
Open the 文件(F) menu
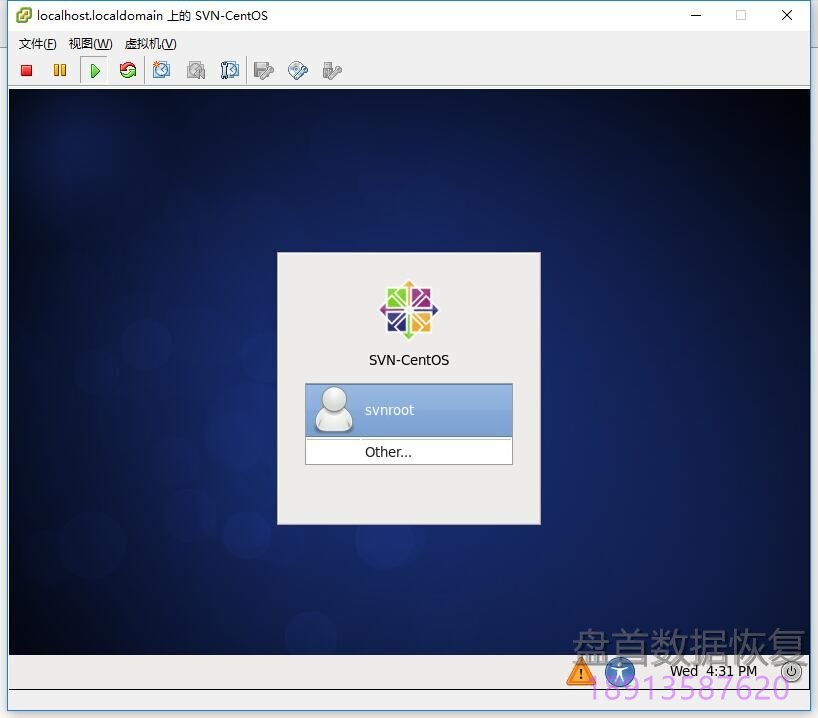coord(38,44)
